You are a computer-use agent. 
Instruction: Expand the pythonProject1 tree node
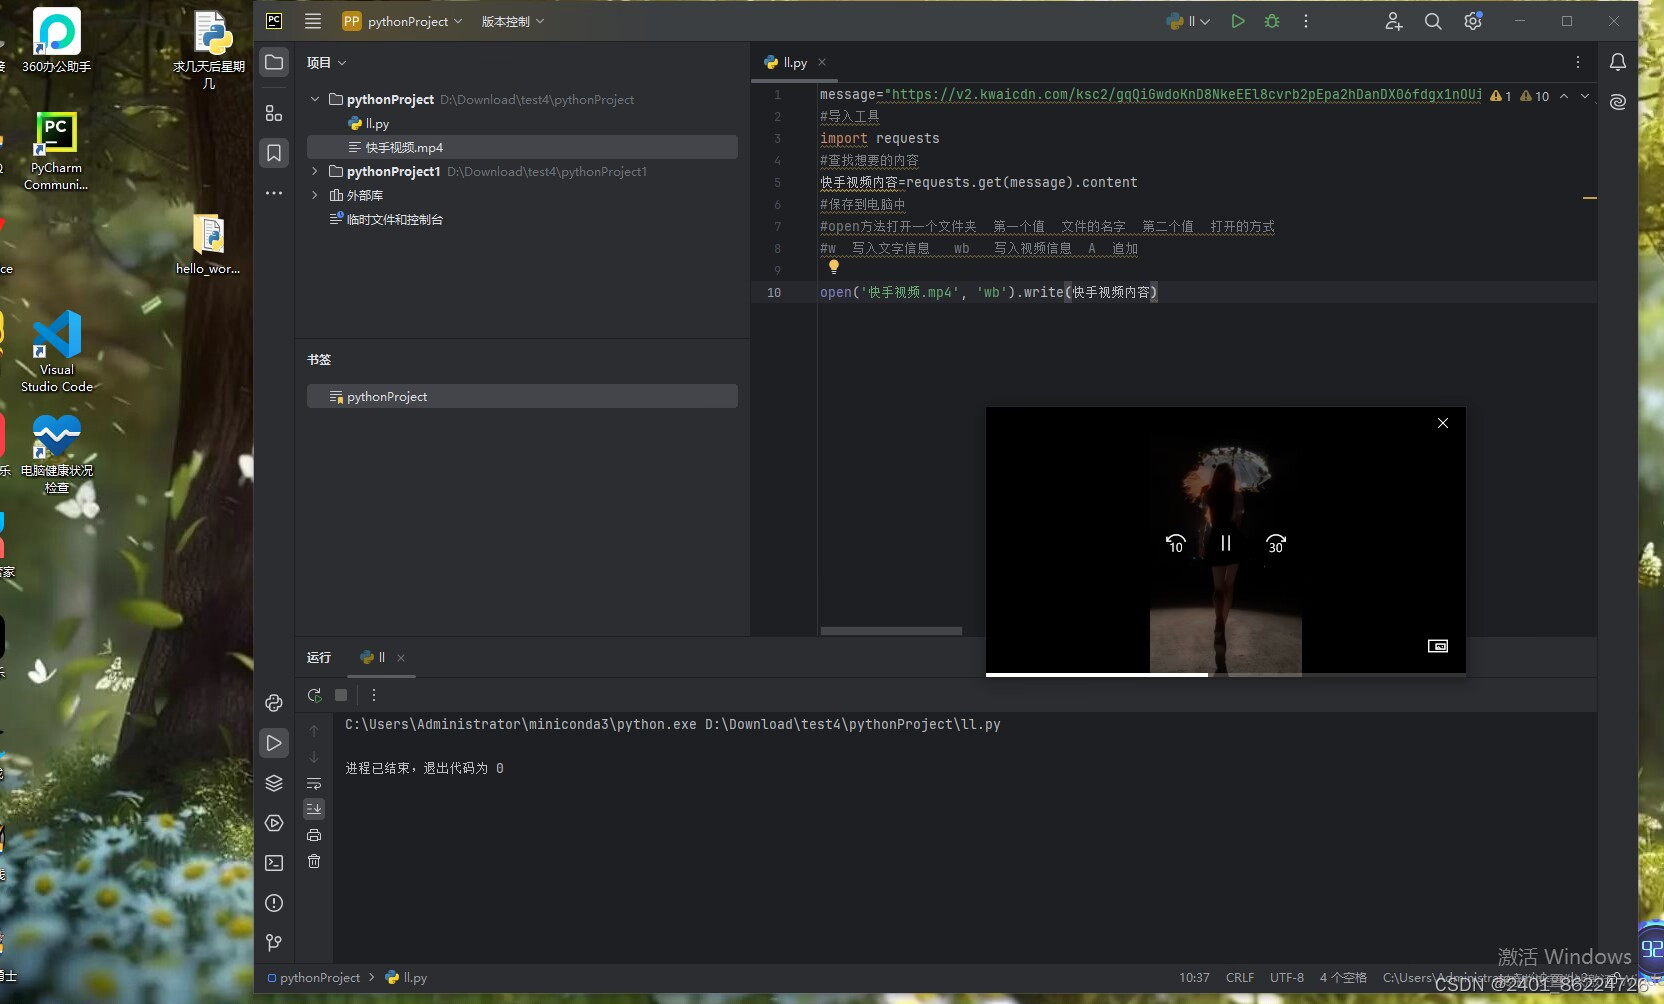[x=315, y=171]
